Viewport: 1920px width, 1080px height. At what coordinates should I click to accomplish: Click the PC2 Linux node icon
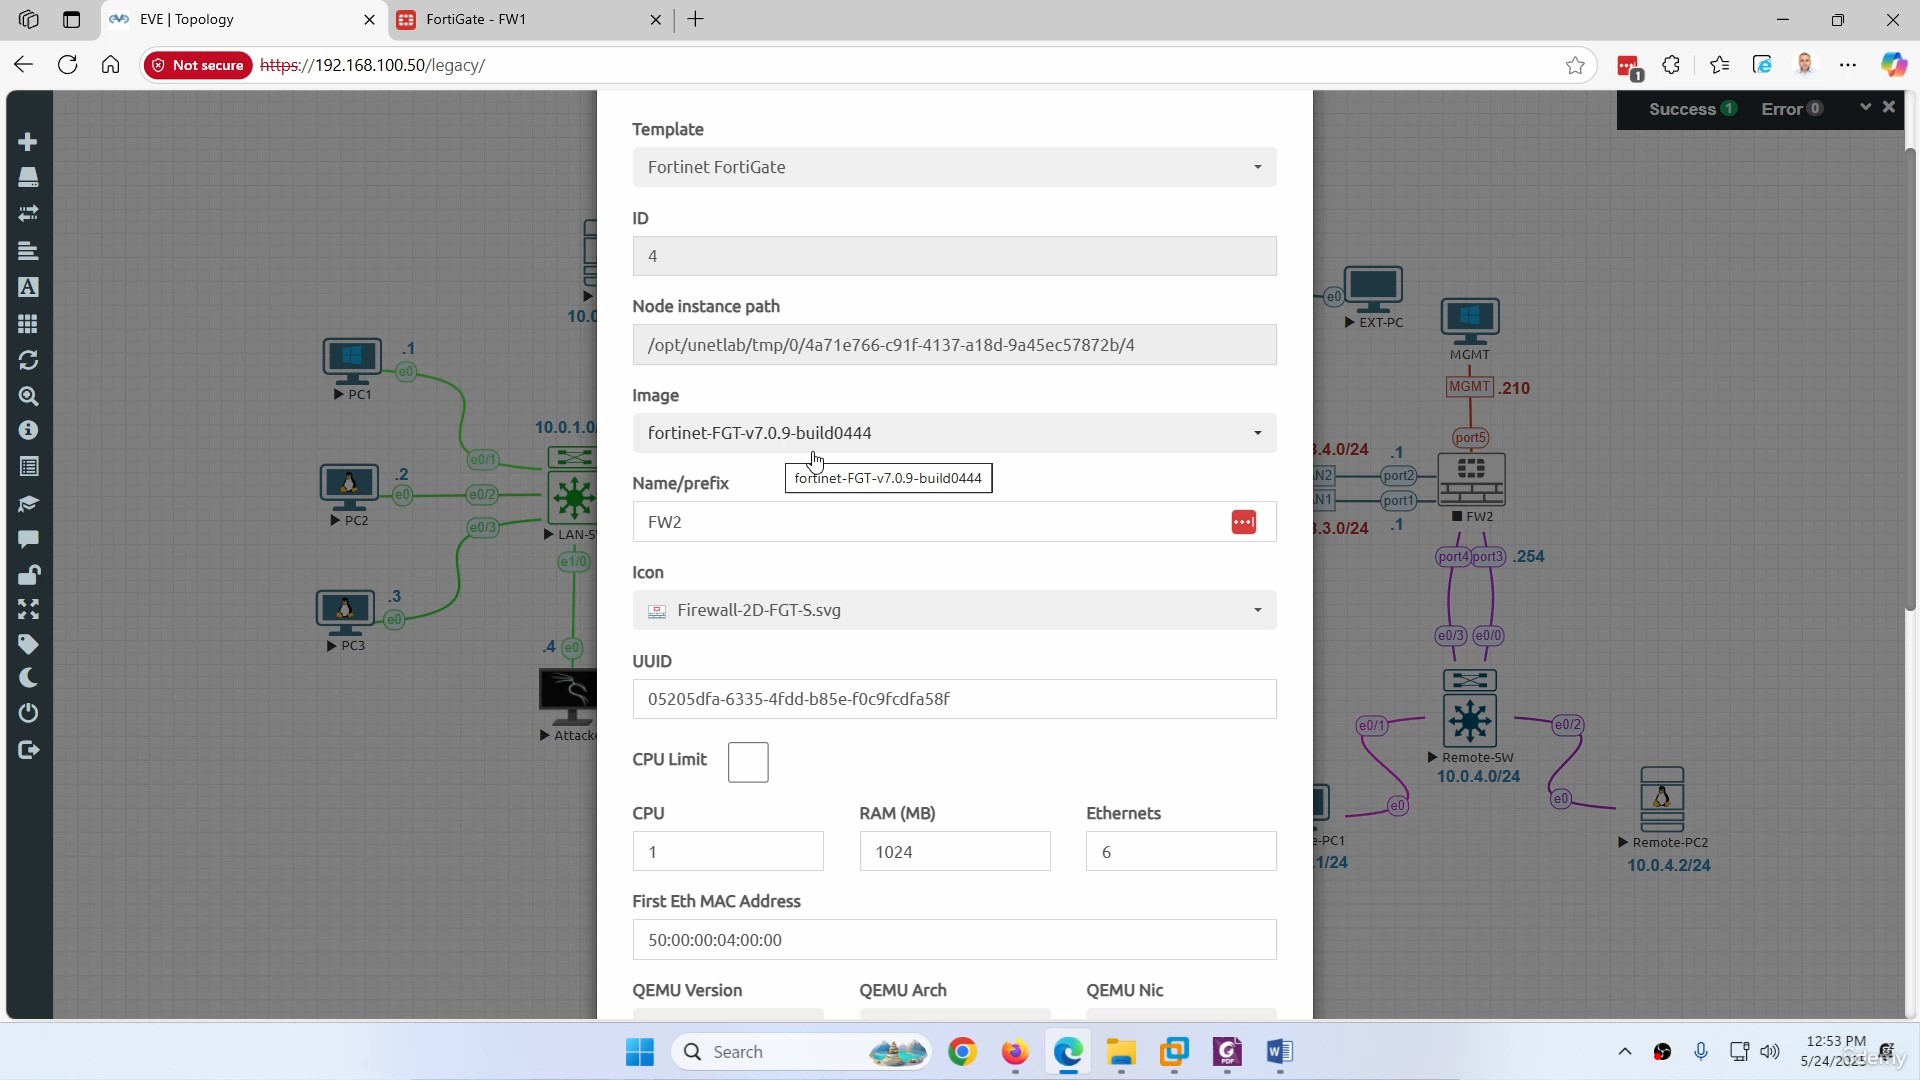pyautogui.click(x=349, y=488)
